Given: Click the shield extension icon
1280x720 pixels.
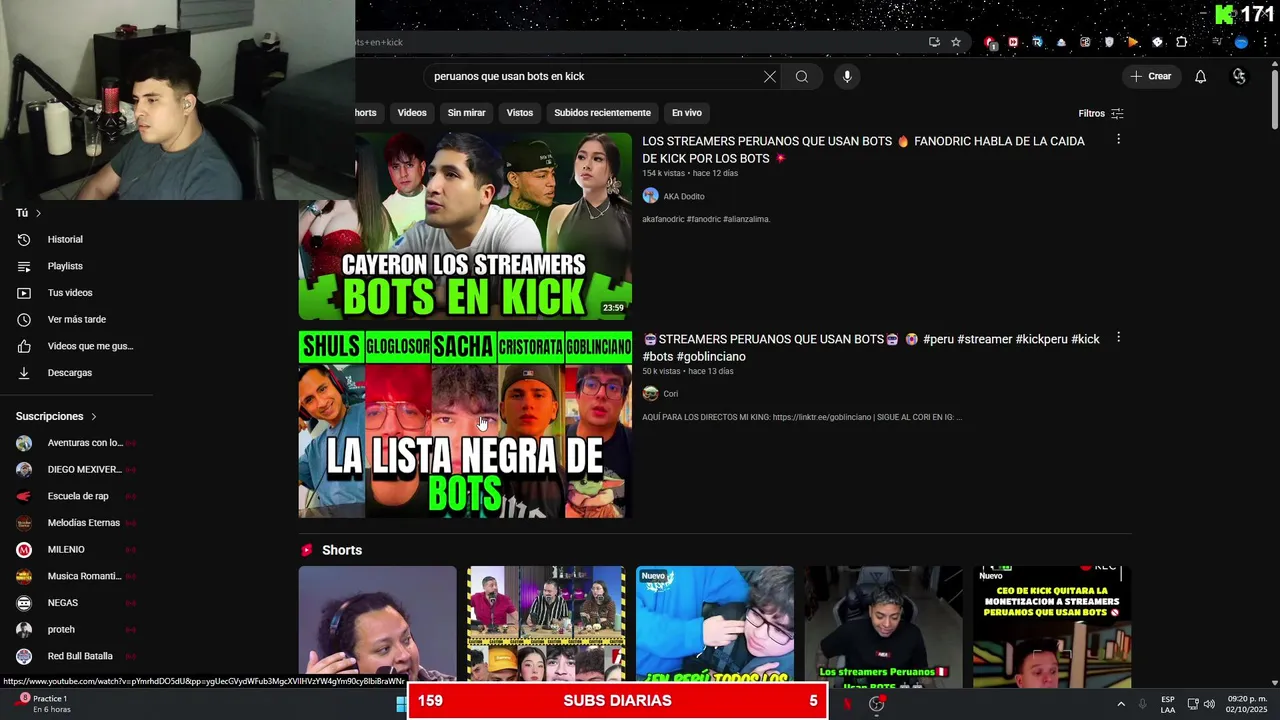Looking at the screenshot, I should (1109, 42).
